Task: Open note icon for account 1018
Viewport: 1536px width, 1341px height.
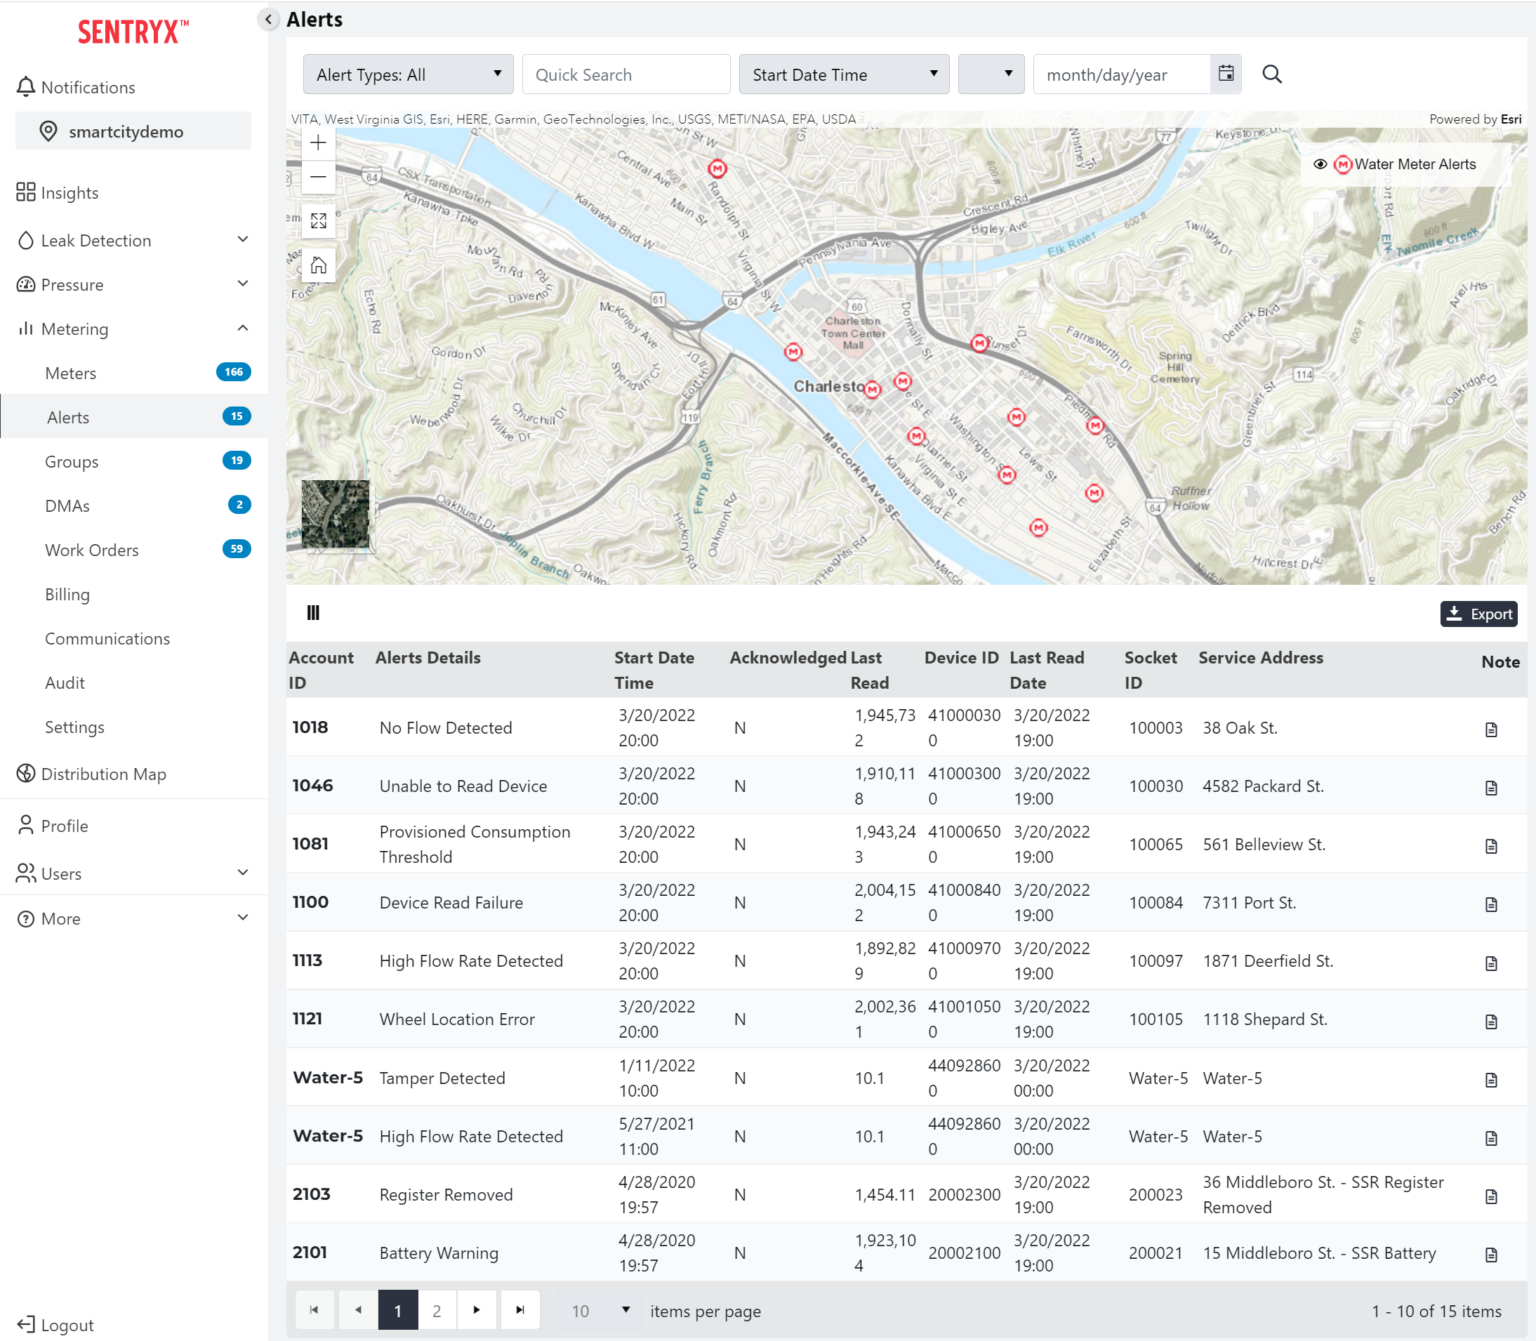Action: pyautogui.click(x=1491, y=729)
